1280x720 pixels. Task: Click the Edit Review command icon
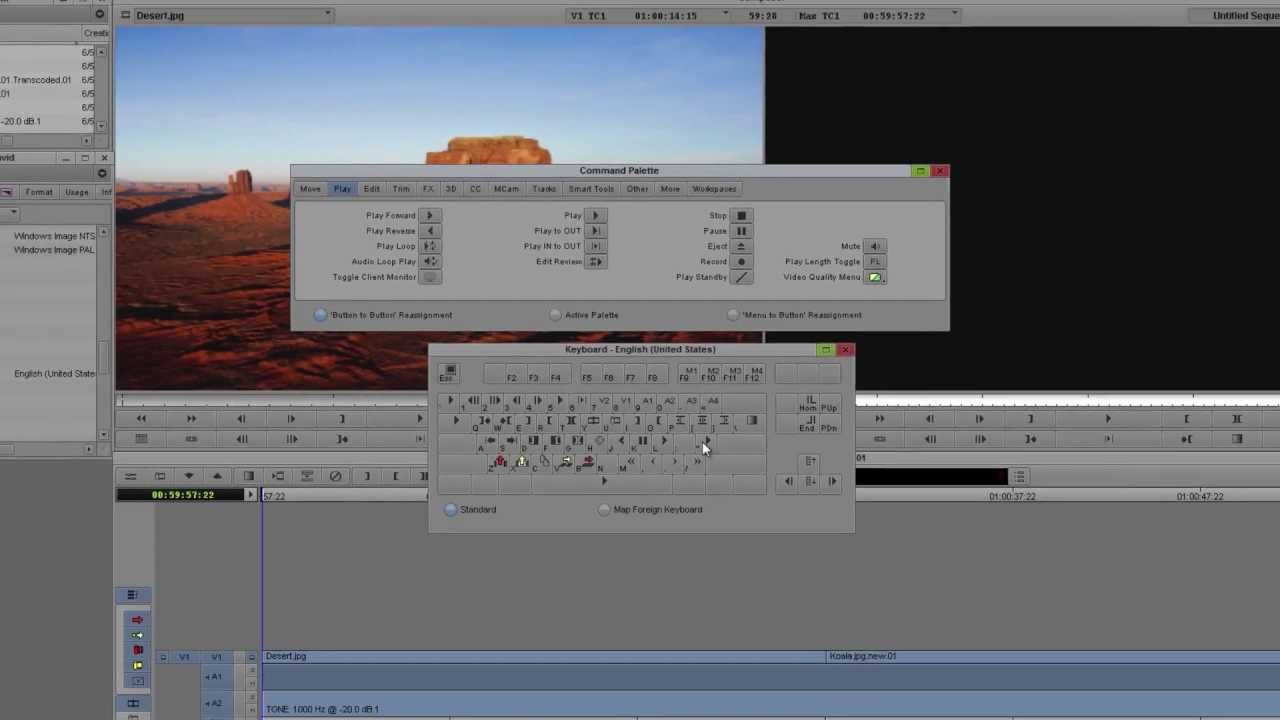coord(595,262)
